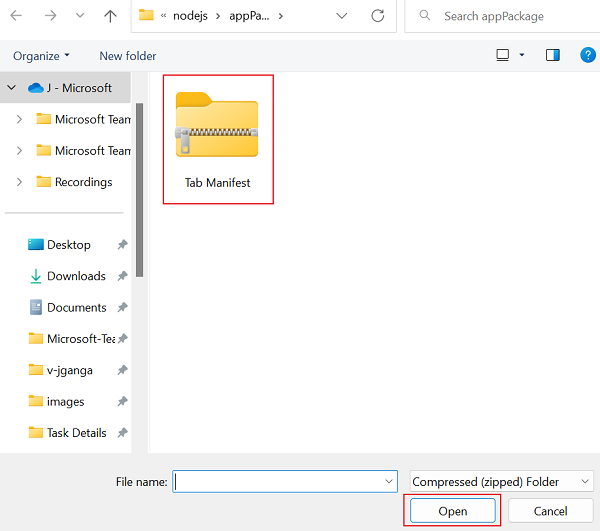
Task: Click the pin icon beside images
Action: point(122,401)
